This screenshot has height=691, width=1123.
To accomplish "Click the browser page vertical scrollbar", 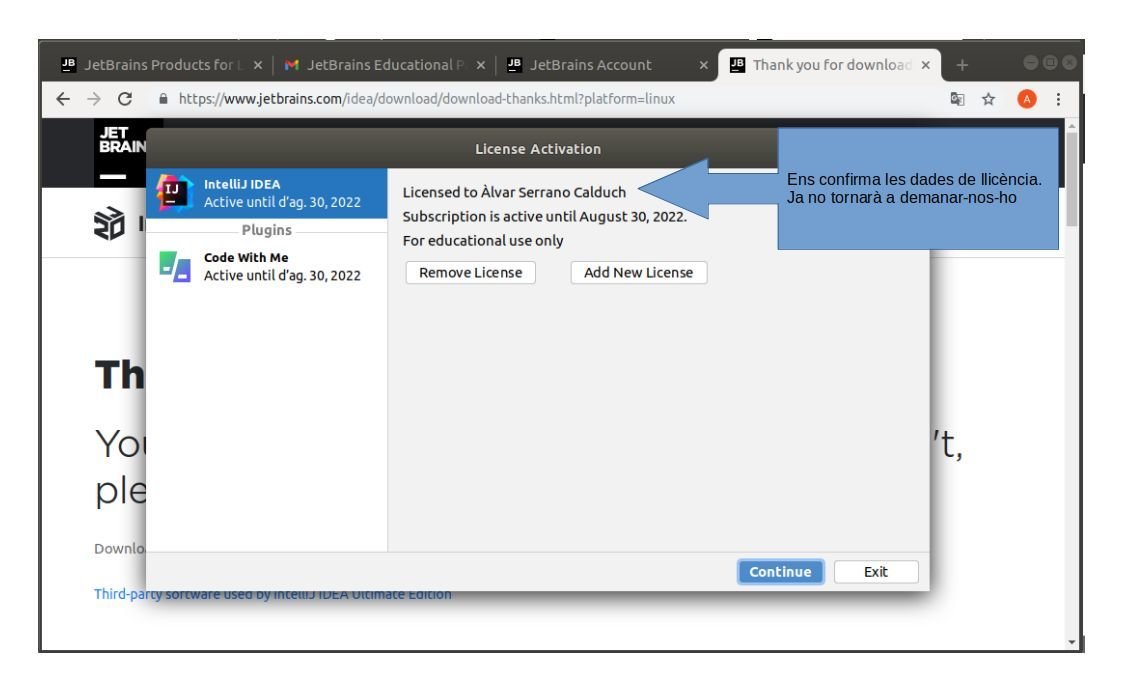I will click(1071, 179).
